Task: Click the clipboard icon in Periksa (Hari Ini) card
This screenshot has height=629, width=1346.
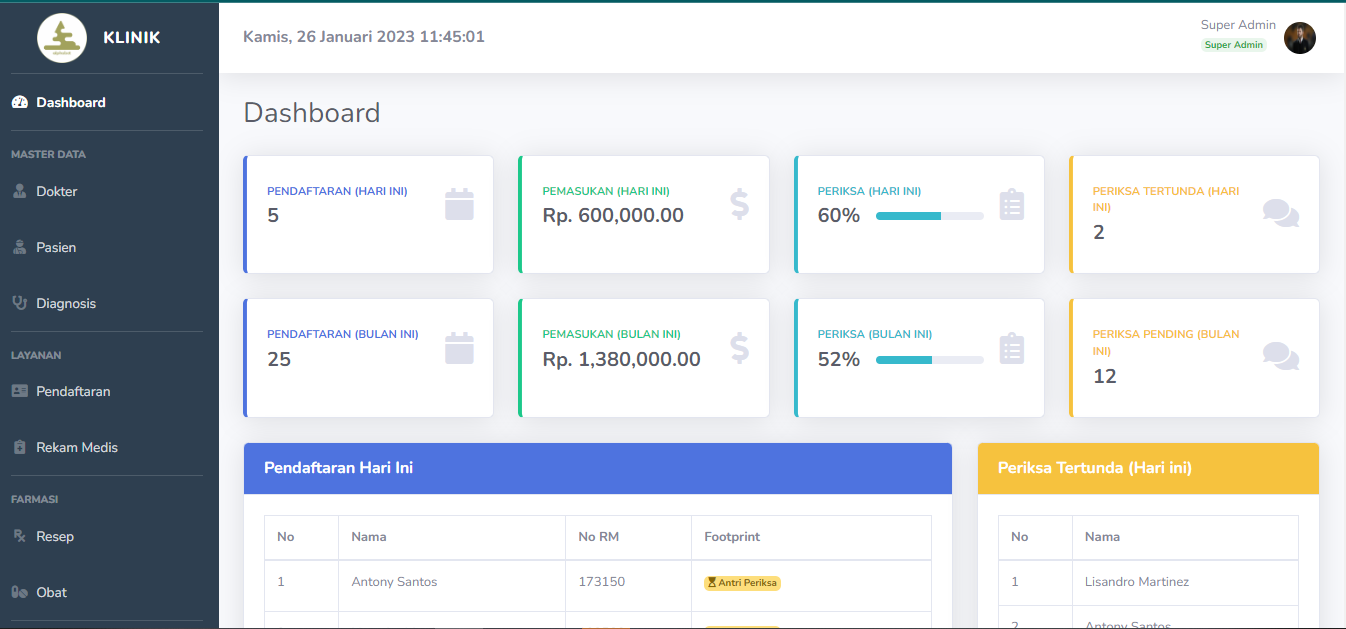Action: [x=1012, y=204]
